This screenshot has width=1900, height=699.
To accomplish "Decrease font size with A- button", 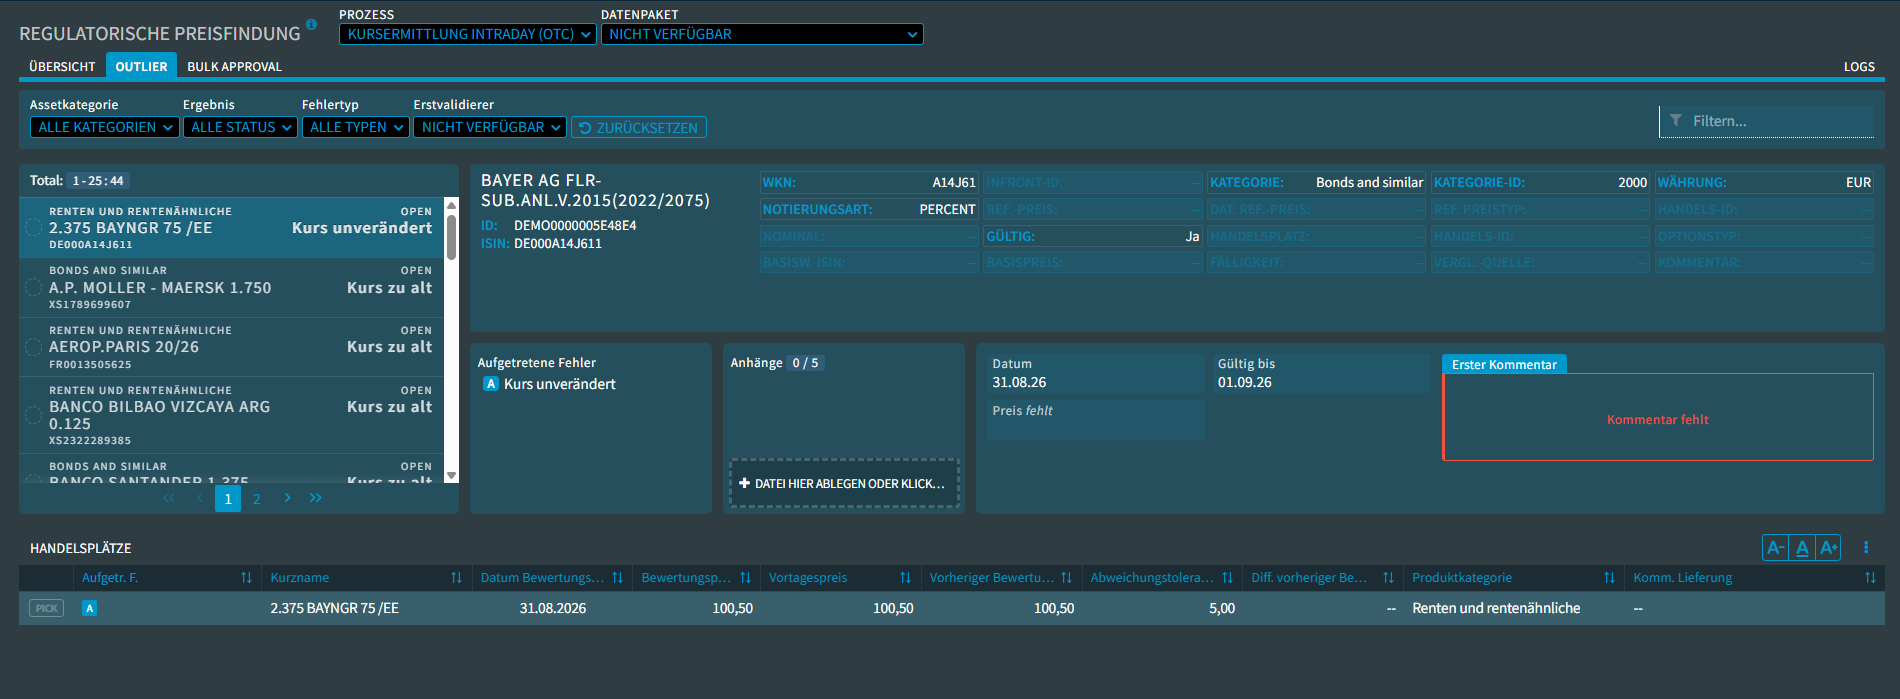I will tap(1775, 547).
